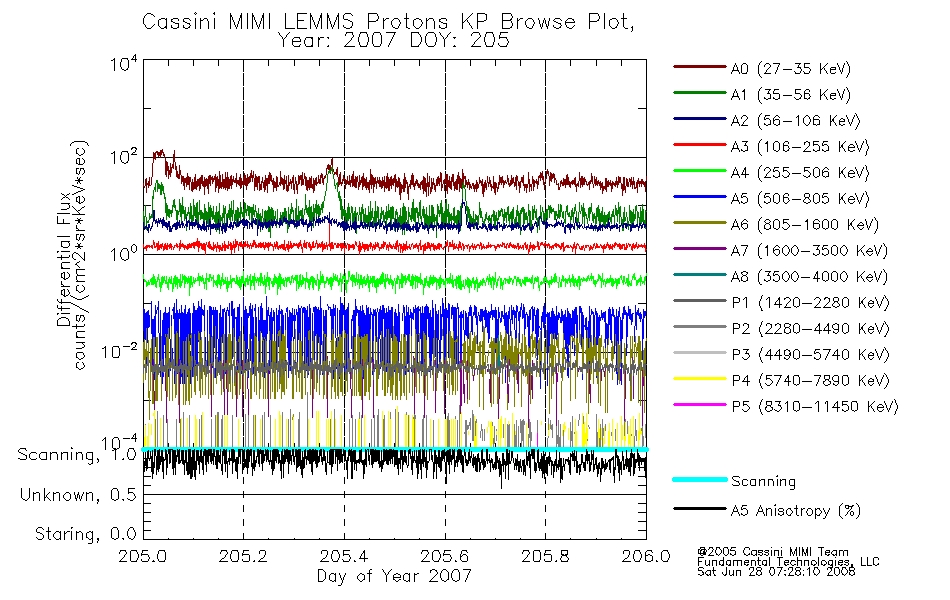Click the dark green A1 legend line
The height and width of the screenshot is (600, 950).
pos(700,93)
